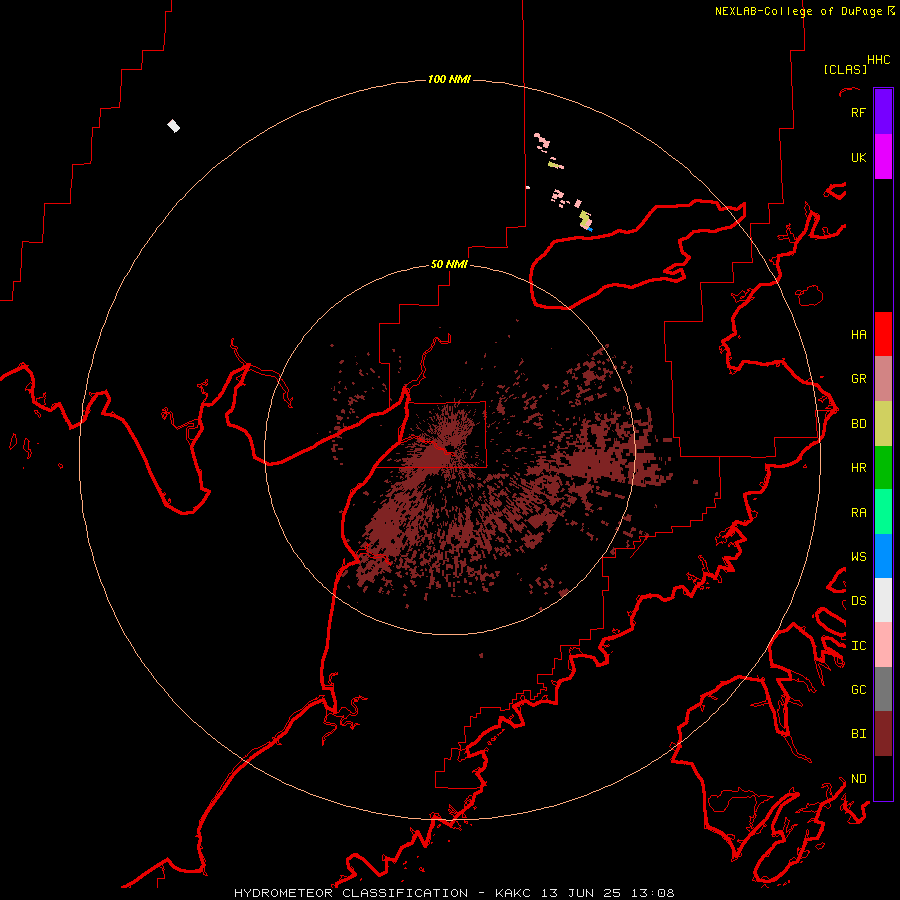Viewport: 900px width, 900px height.
Task: Click the 'ND' legend label
Action: [859, 778]
